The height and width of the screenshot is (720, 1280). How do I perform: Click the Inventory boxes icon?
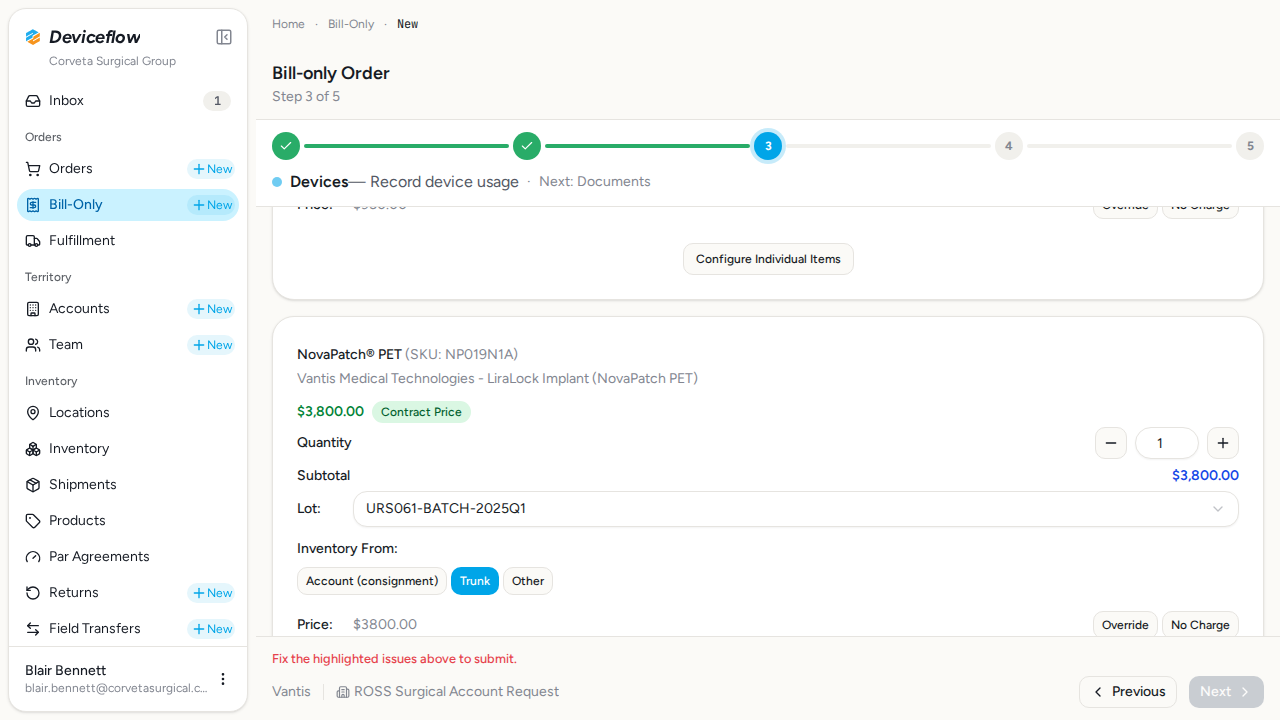coord(33,449)
